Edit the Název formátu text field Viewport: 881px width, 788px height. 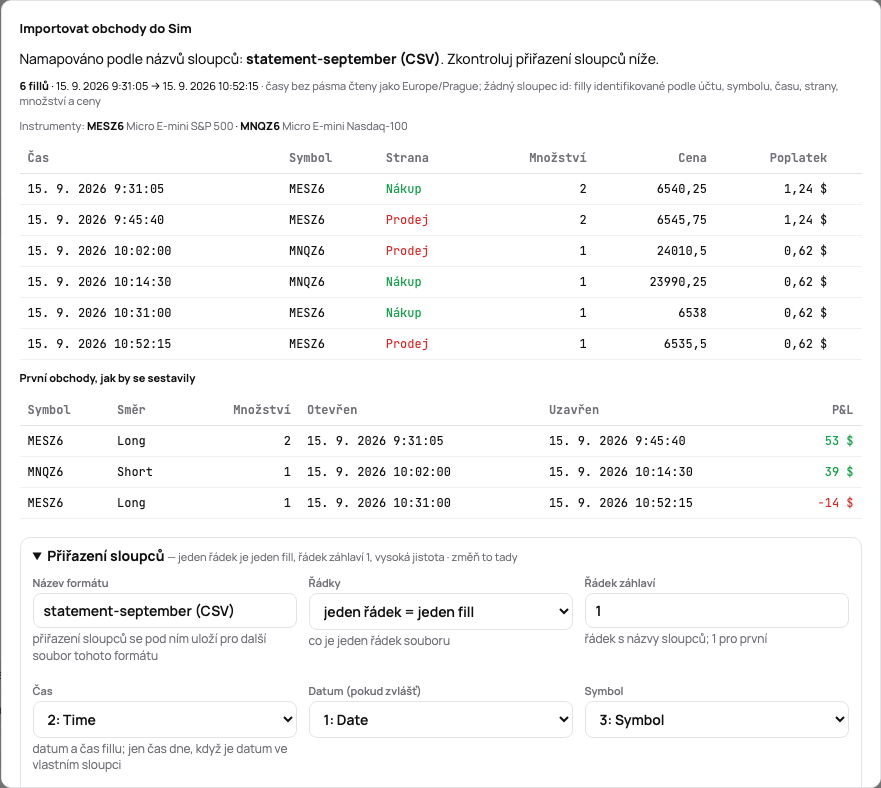(x=165, y=611)
